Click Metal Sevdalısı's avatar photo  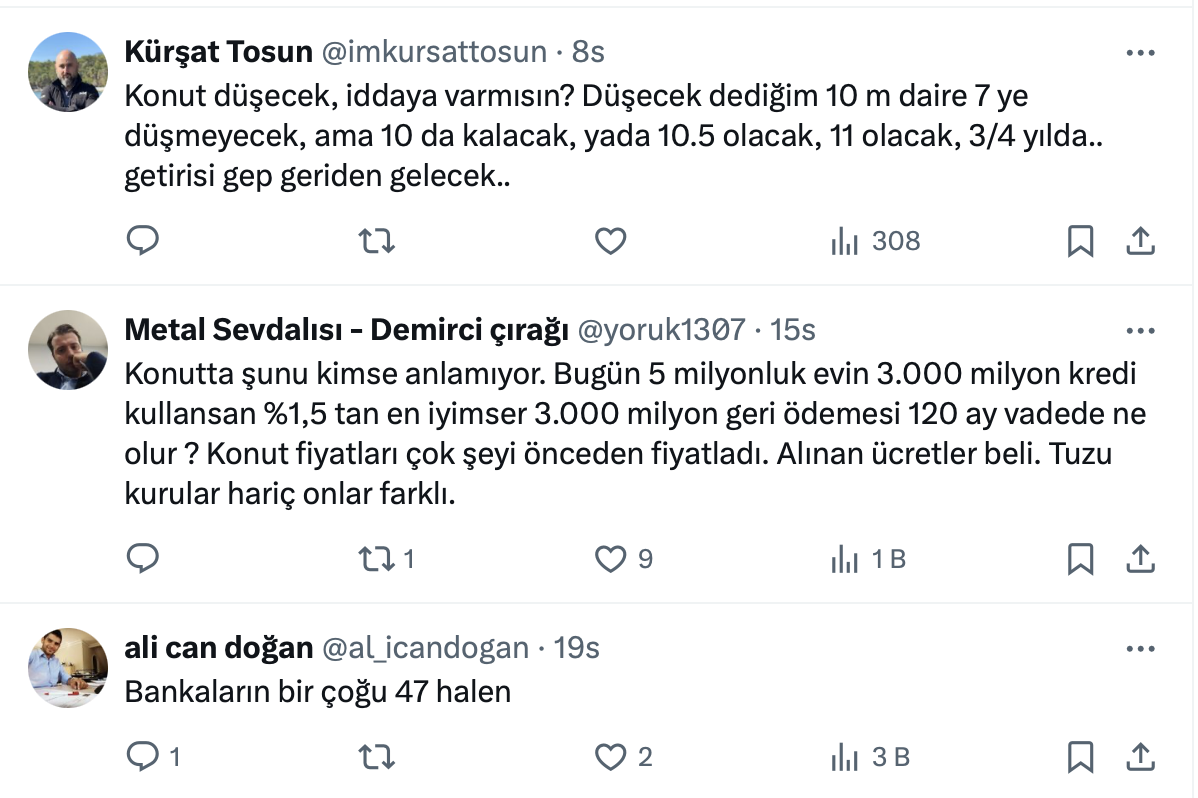click(x=67, y=349)
